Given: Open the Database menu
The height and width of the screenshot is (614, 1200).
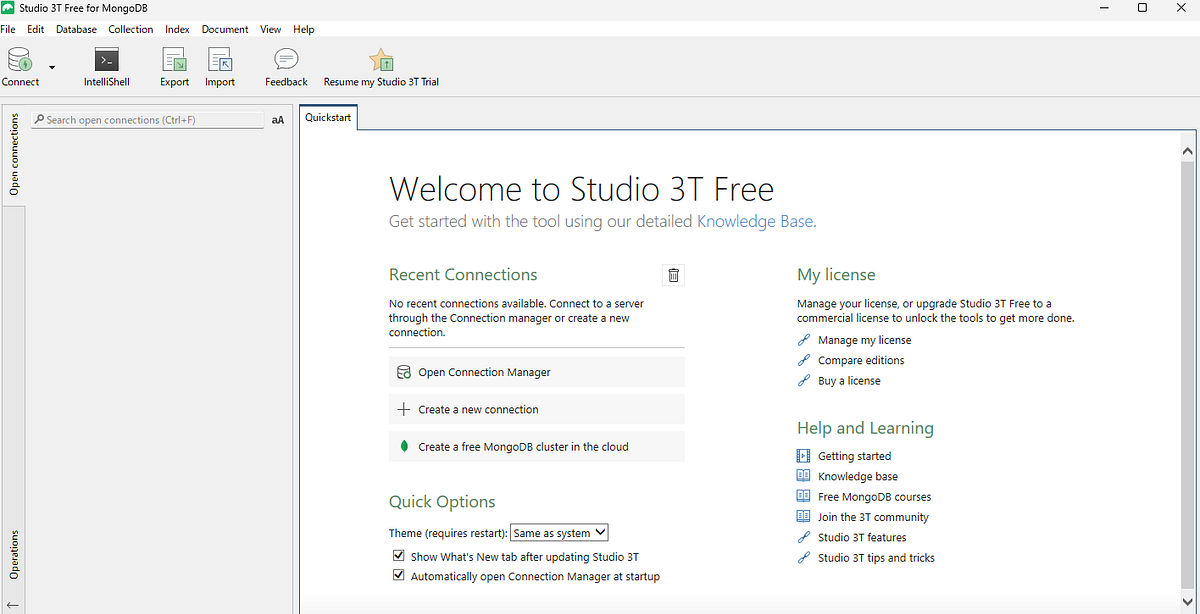Looking at the screenshot, I should (x=76, y=29).
